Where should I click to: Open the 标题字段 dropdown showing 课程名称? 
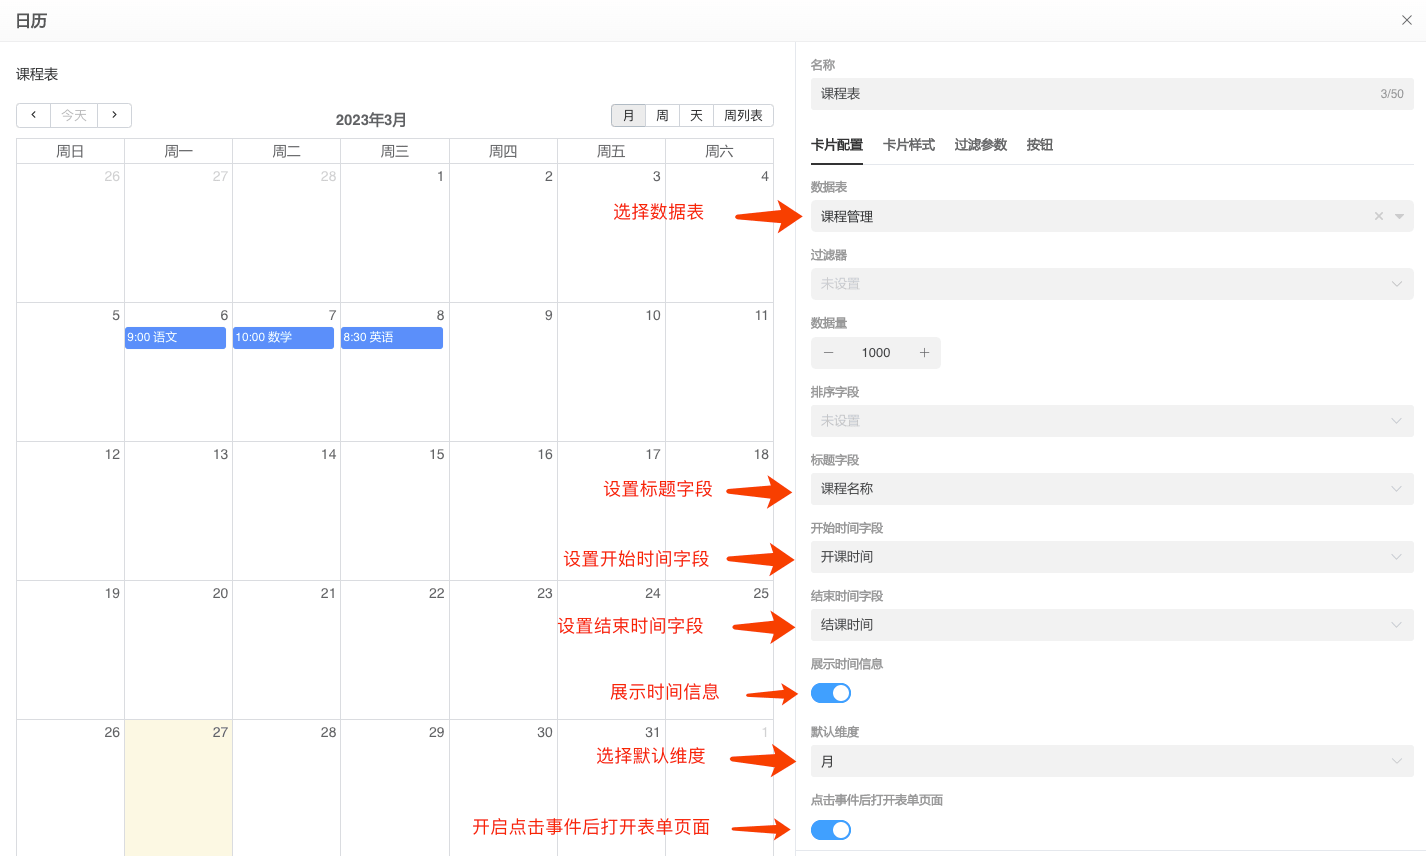[1110, 488]
